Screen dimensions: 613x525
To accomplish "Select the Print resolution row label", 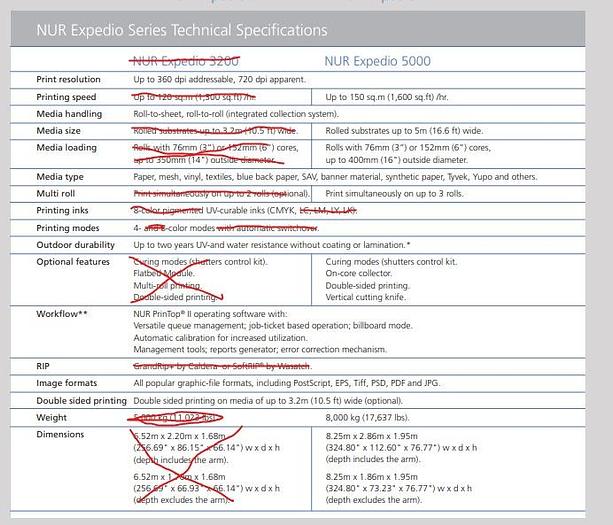I will 66,79.
